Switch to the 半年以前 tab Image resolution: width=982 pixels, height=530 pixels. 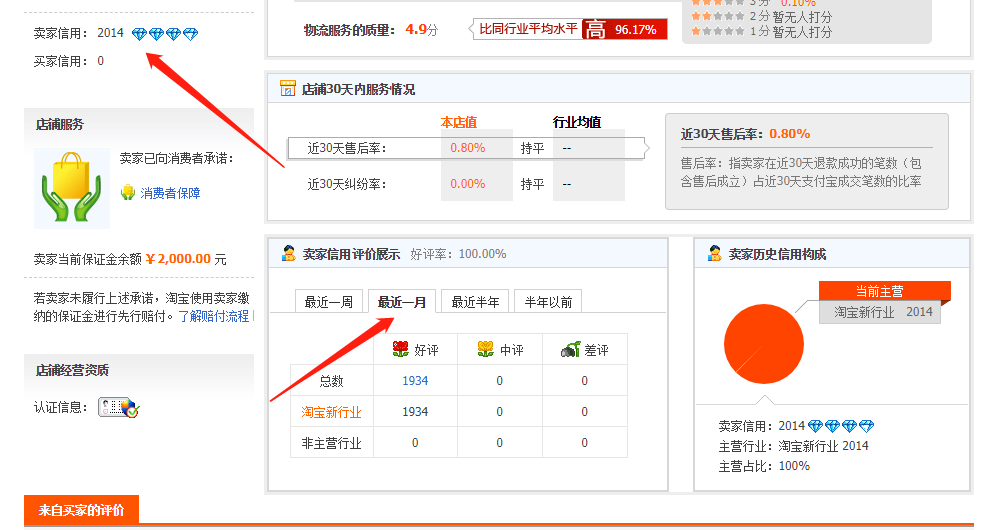click(x=548, y=301)
